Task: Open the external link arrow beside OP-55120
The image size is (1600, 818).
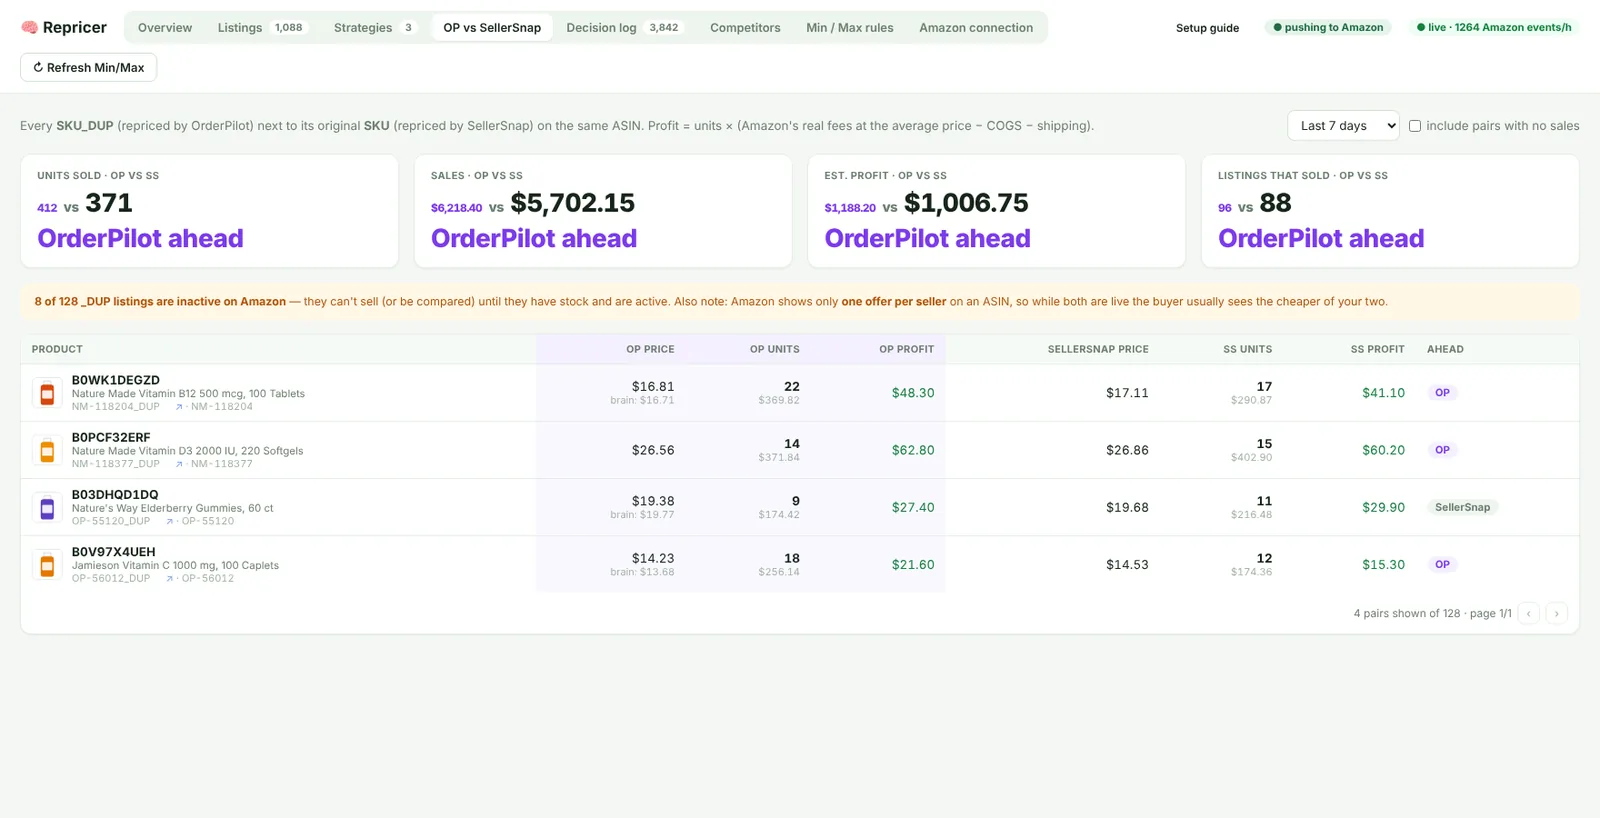Action: coord(170,521)
